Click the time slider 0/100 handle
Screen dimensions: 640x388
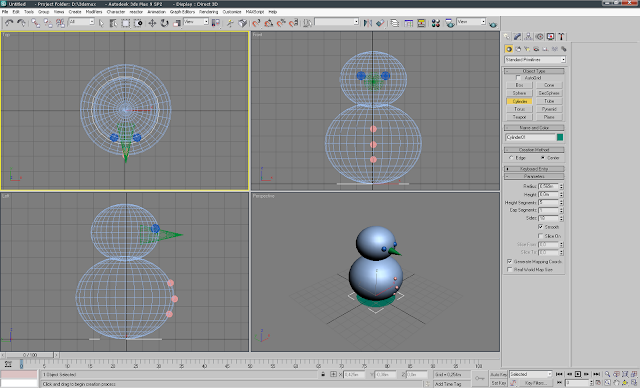[30, 355]
